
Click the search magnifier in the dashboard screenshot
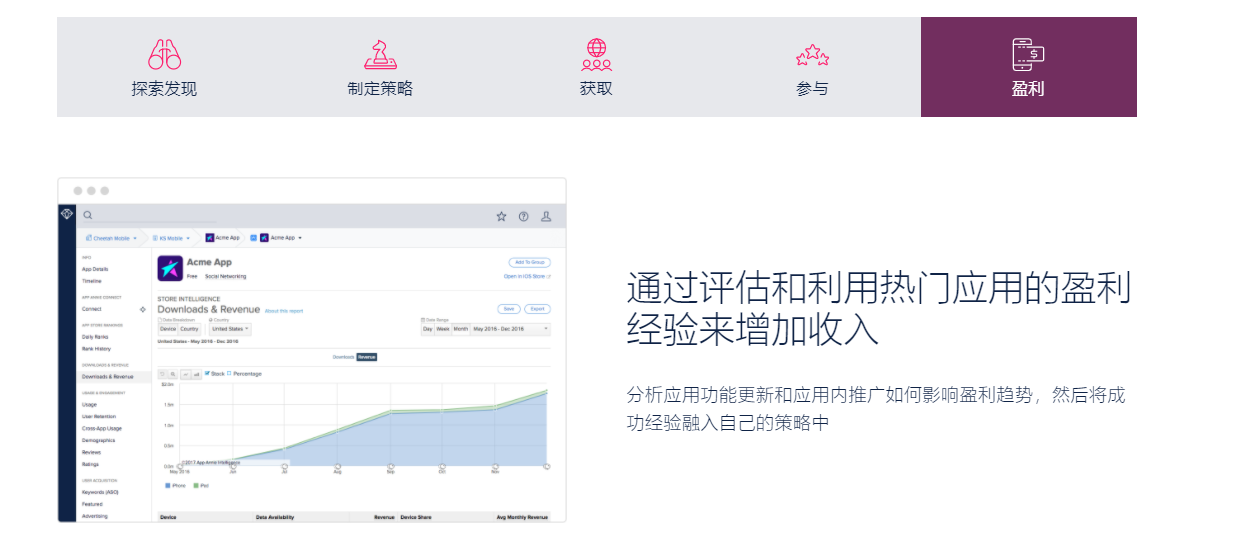(88, 215)
